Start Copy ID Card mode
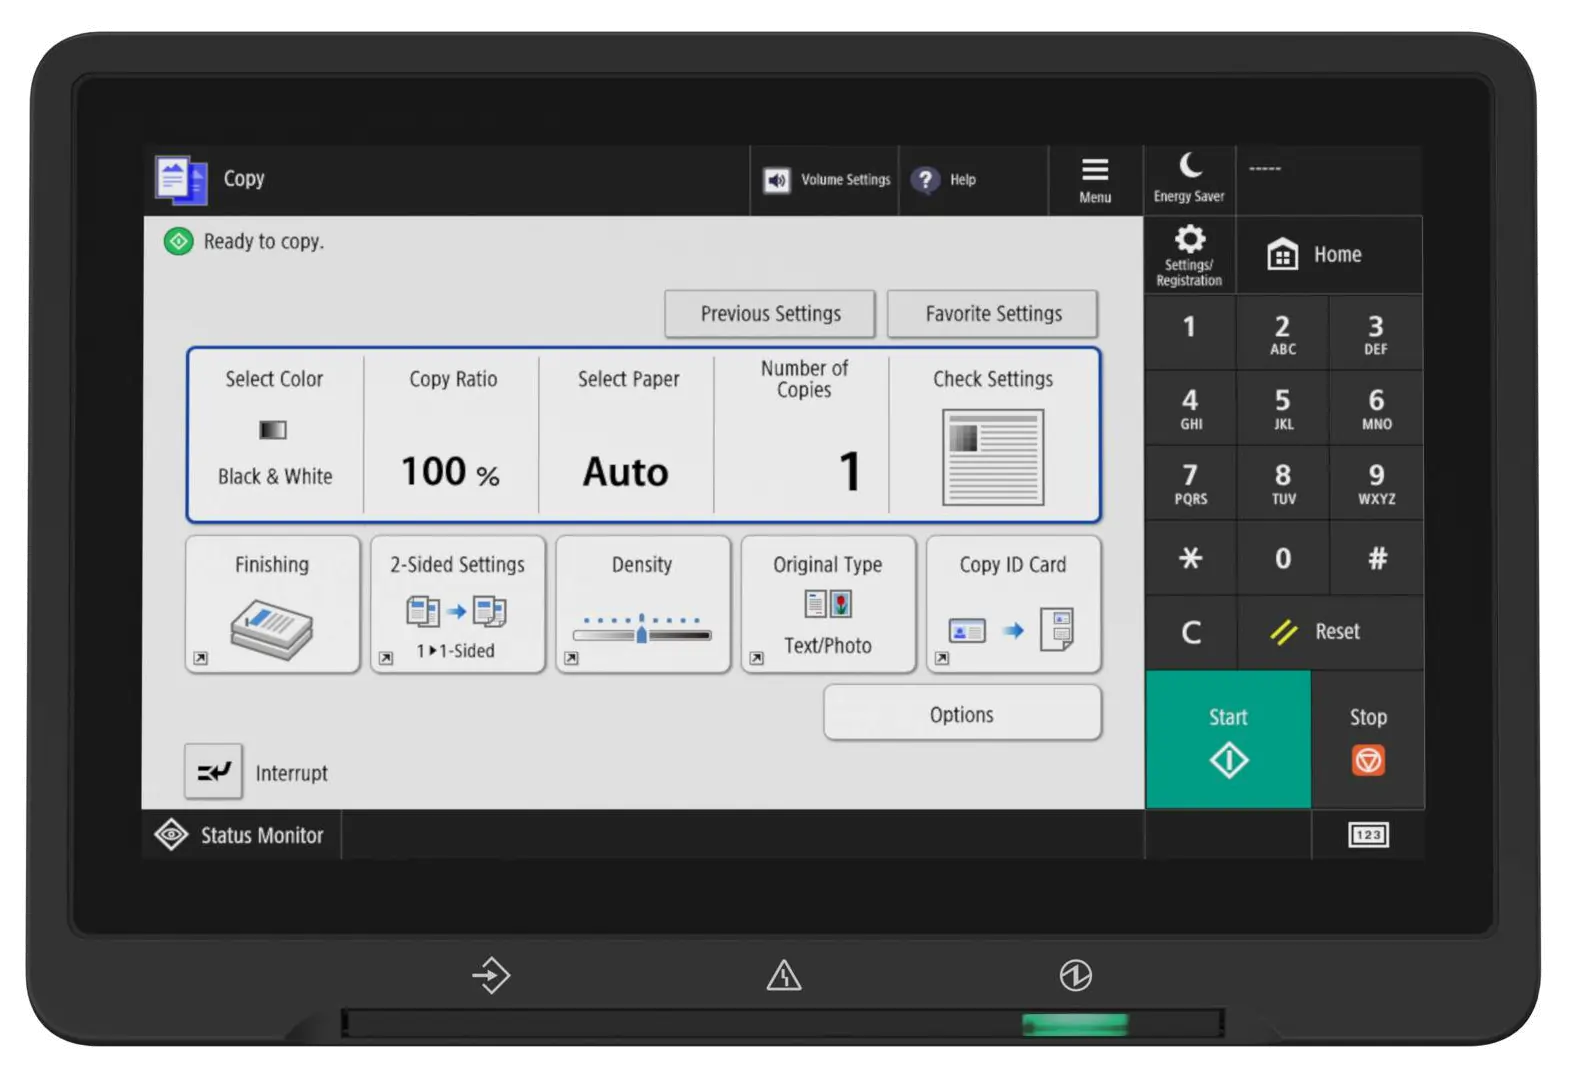The image size is (1570, 1070). pyautogui.click(x=1013, y=604)
